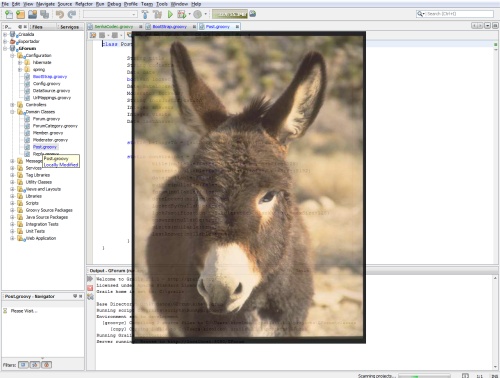Expand the Web Application node

[12, 238]
